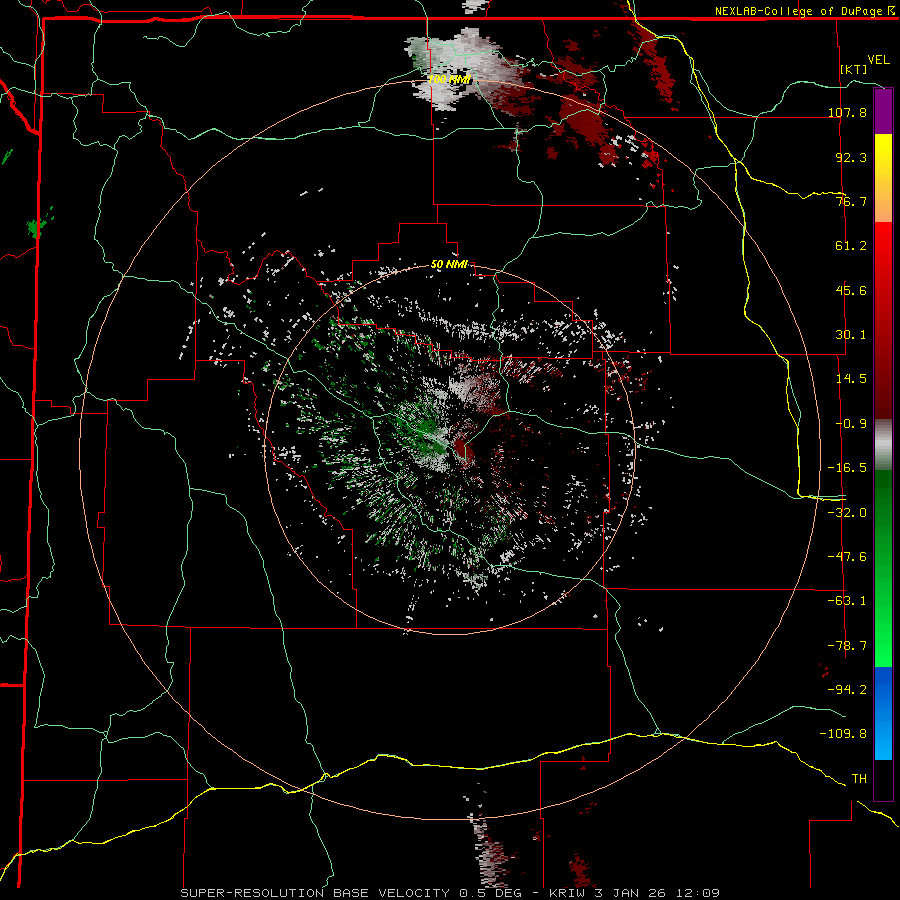
Task: Click the KRIW 3 JAN 26 12:09 timestamp
Action: (x=634, y=893)
